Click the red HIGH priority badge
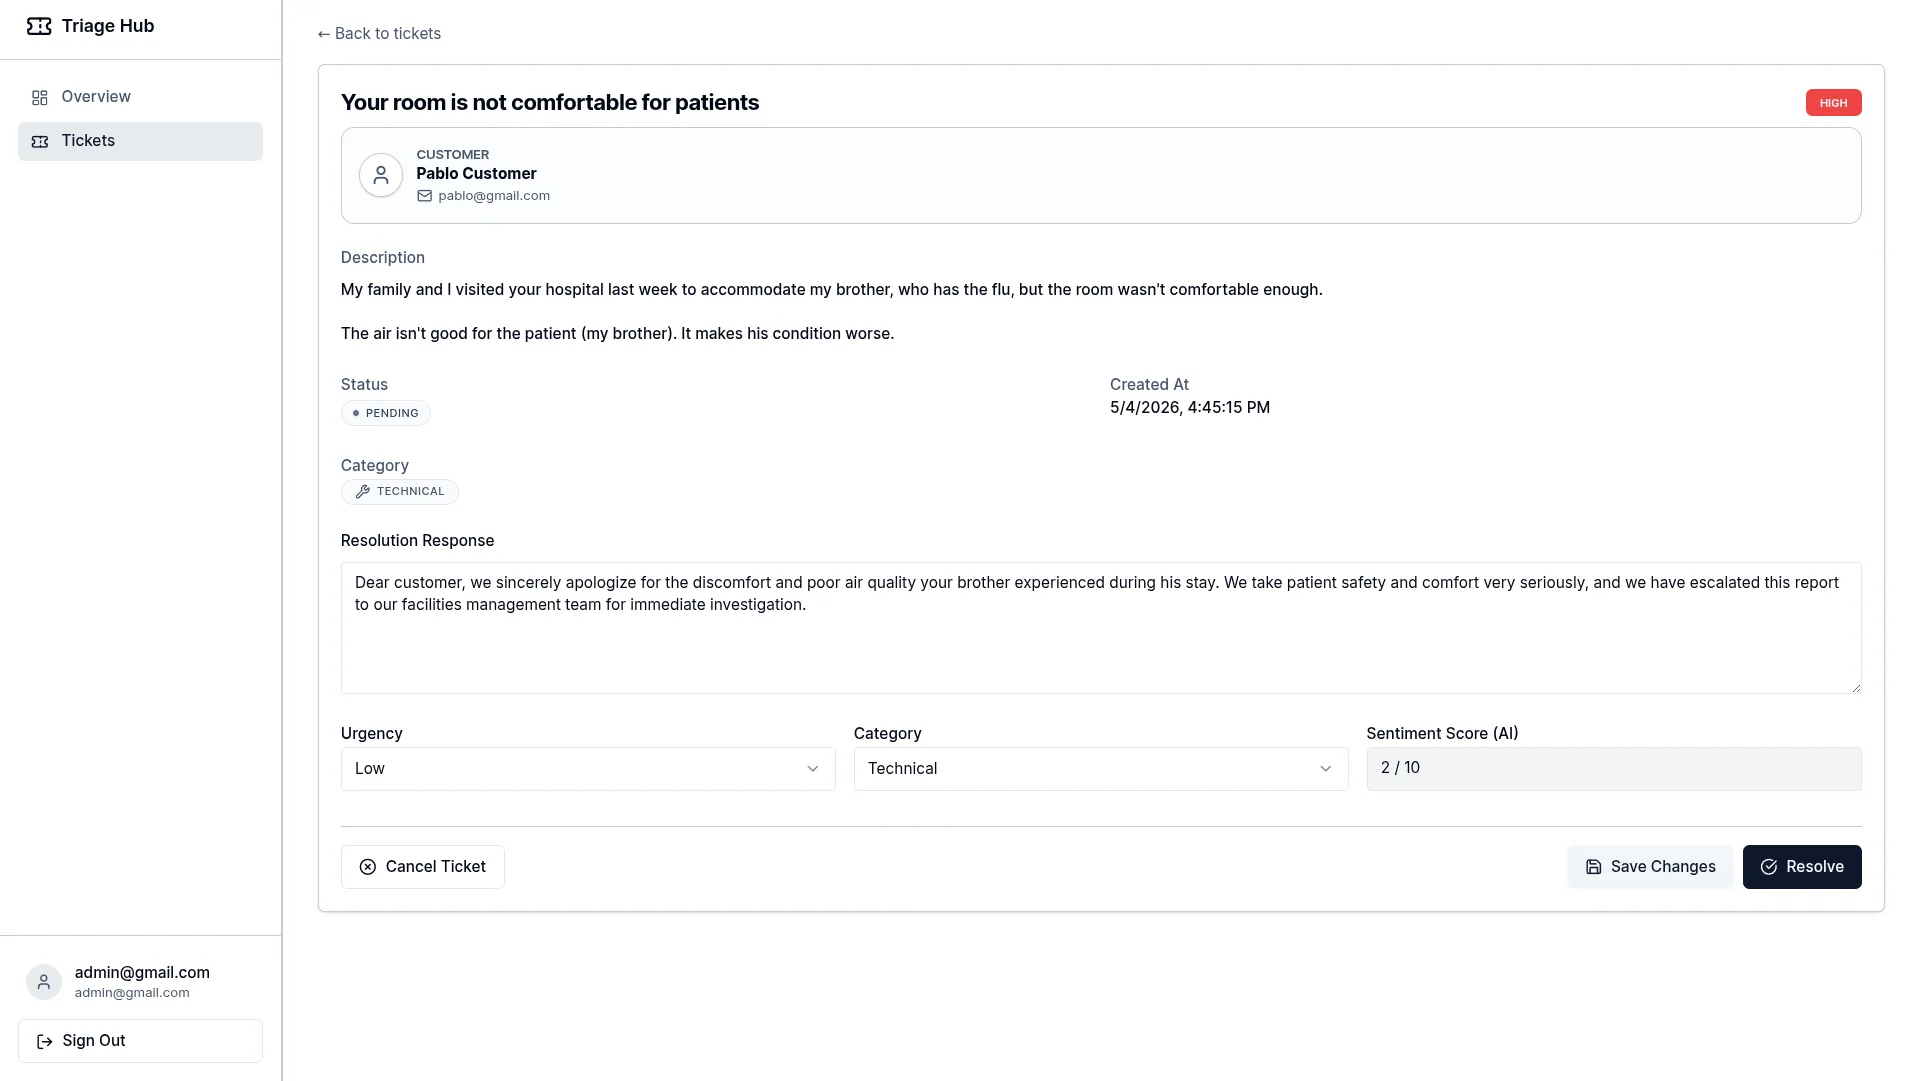Image resolution: width=1918 pixels, height=1081 pixels. point(1833,103)
